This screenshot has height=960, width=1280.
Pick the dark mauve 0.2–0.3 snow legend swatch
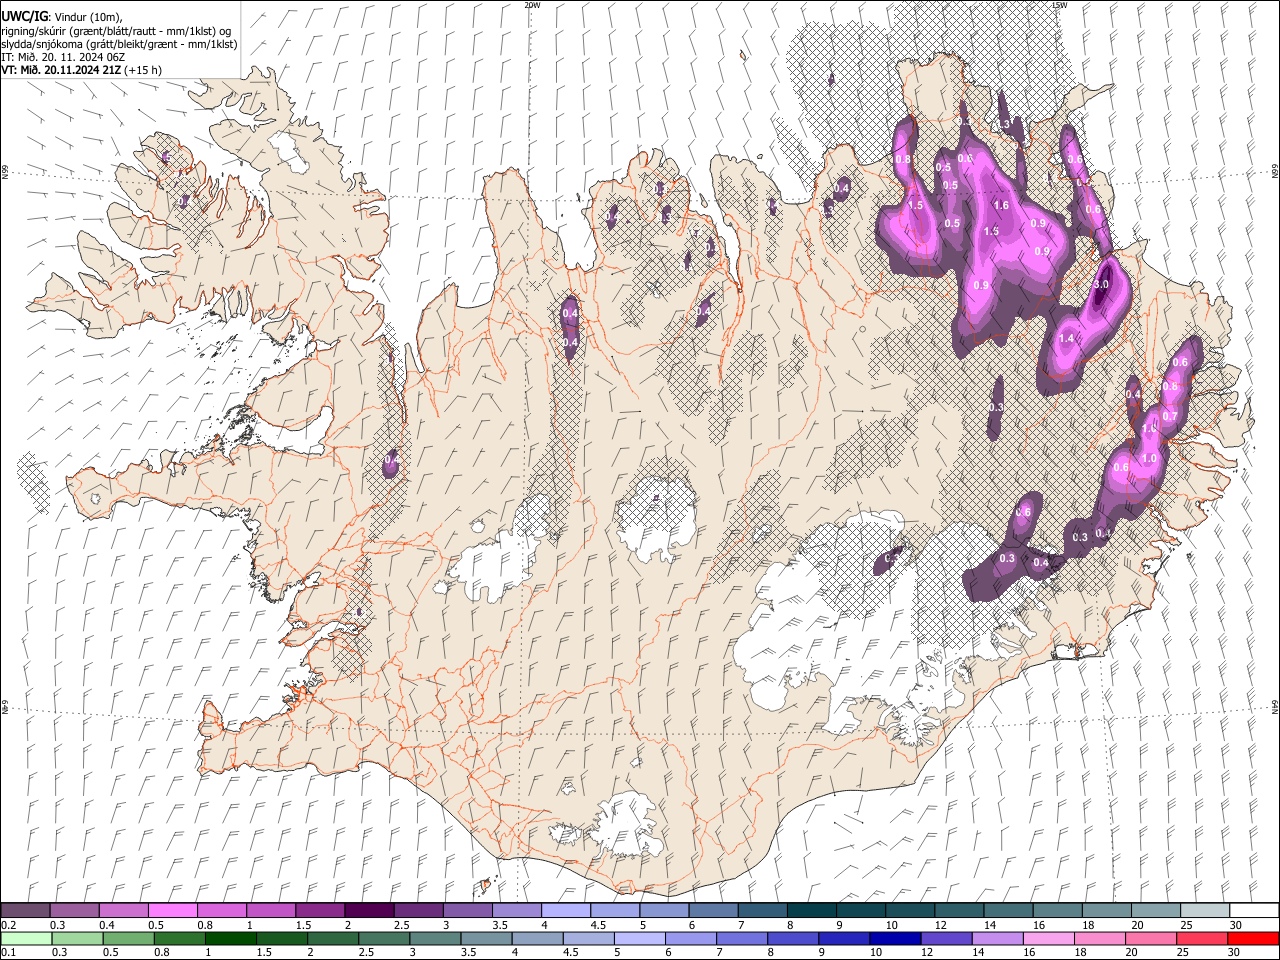[x=25, y=911]
